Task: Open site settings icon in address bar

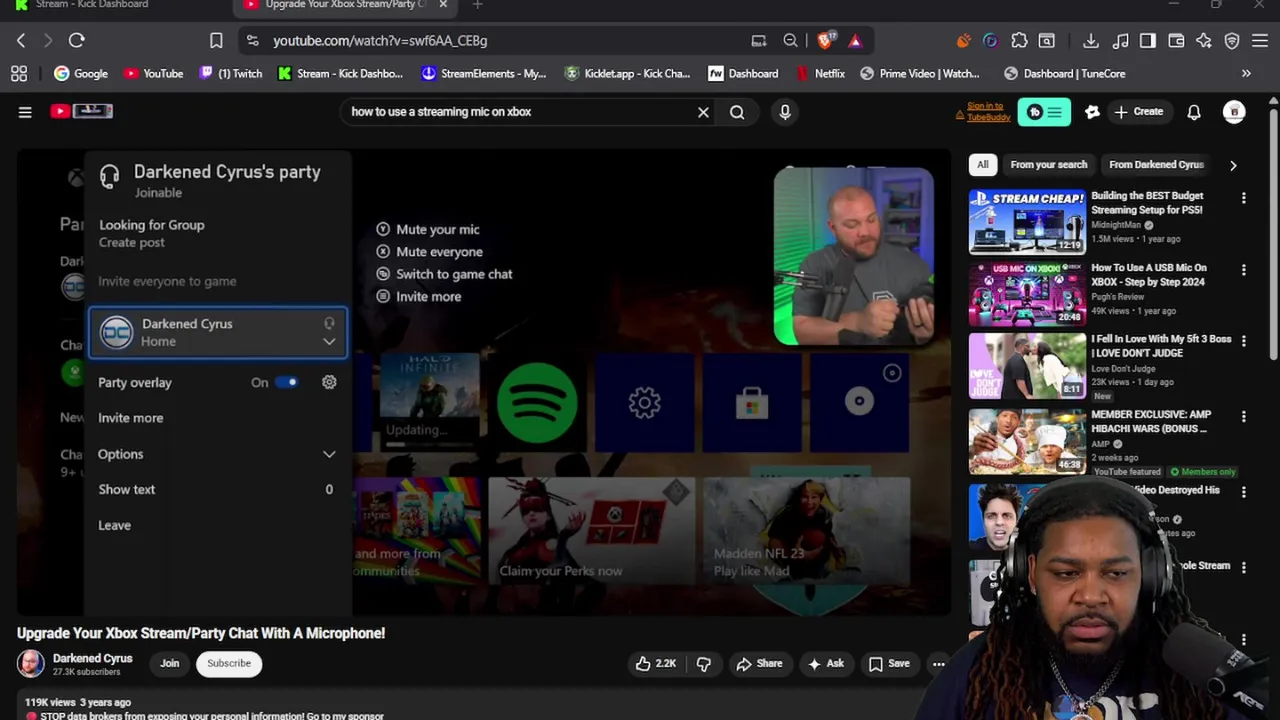Action: point(252,41)
